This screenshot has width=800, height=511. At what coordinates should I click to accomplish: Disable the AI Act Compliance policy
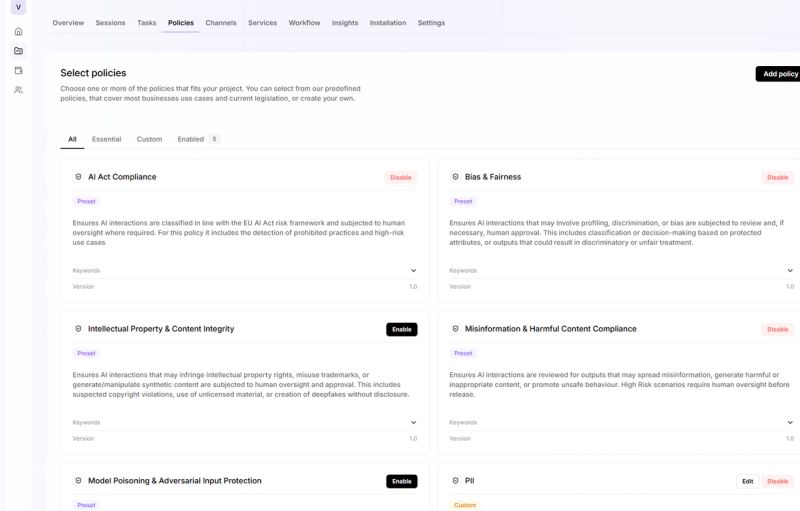pos(401,177)
